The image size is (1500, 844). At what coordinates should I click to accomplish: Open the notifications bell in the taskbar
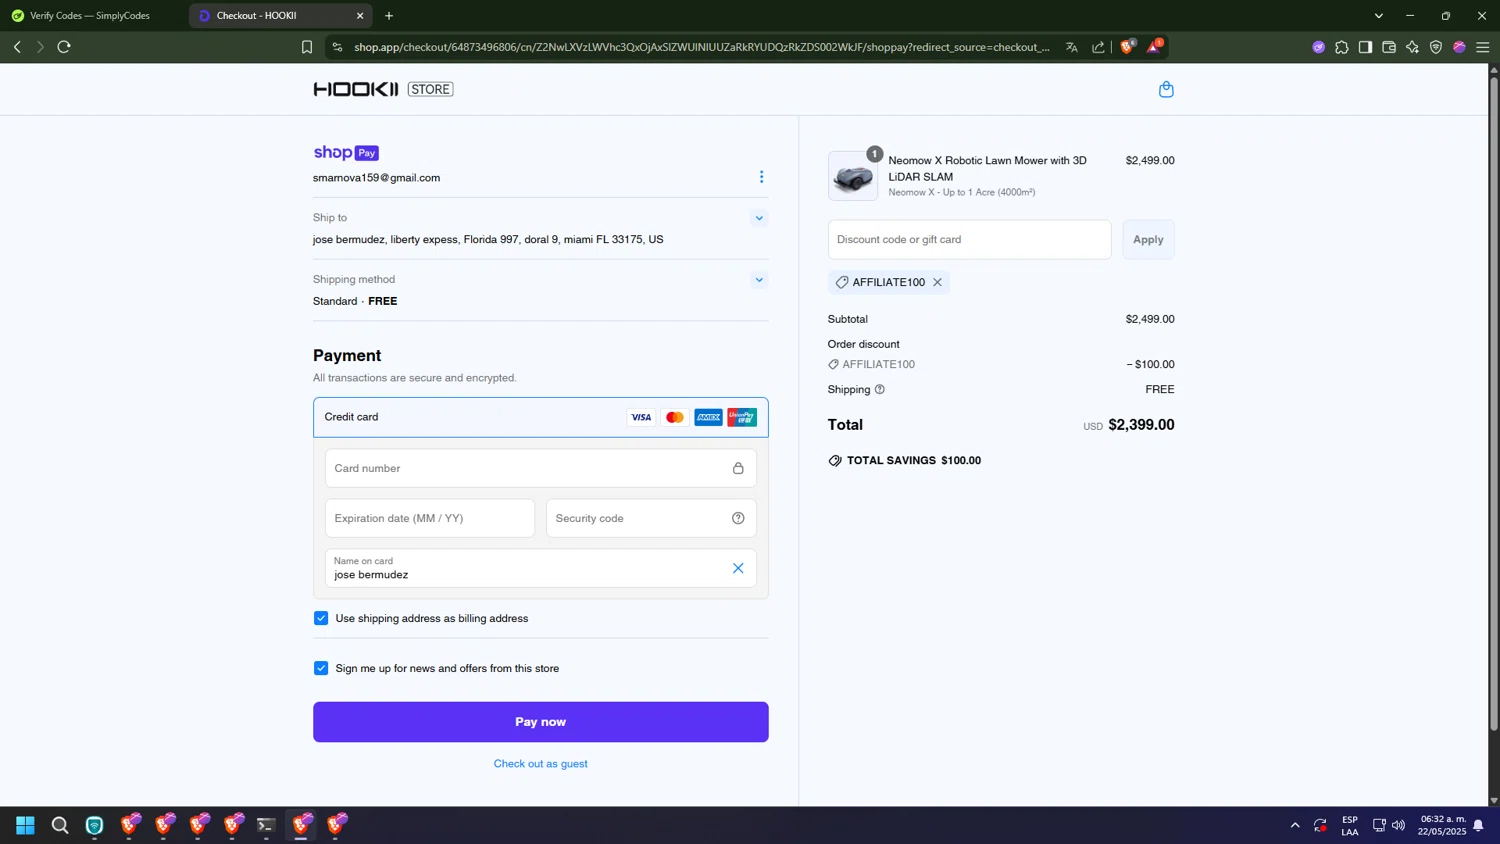pyautogui.click(x=1478, y=825)
